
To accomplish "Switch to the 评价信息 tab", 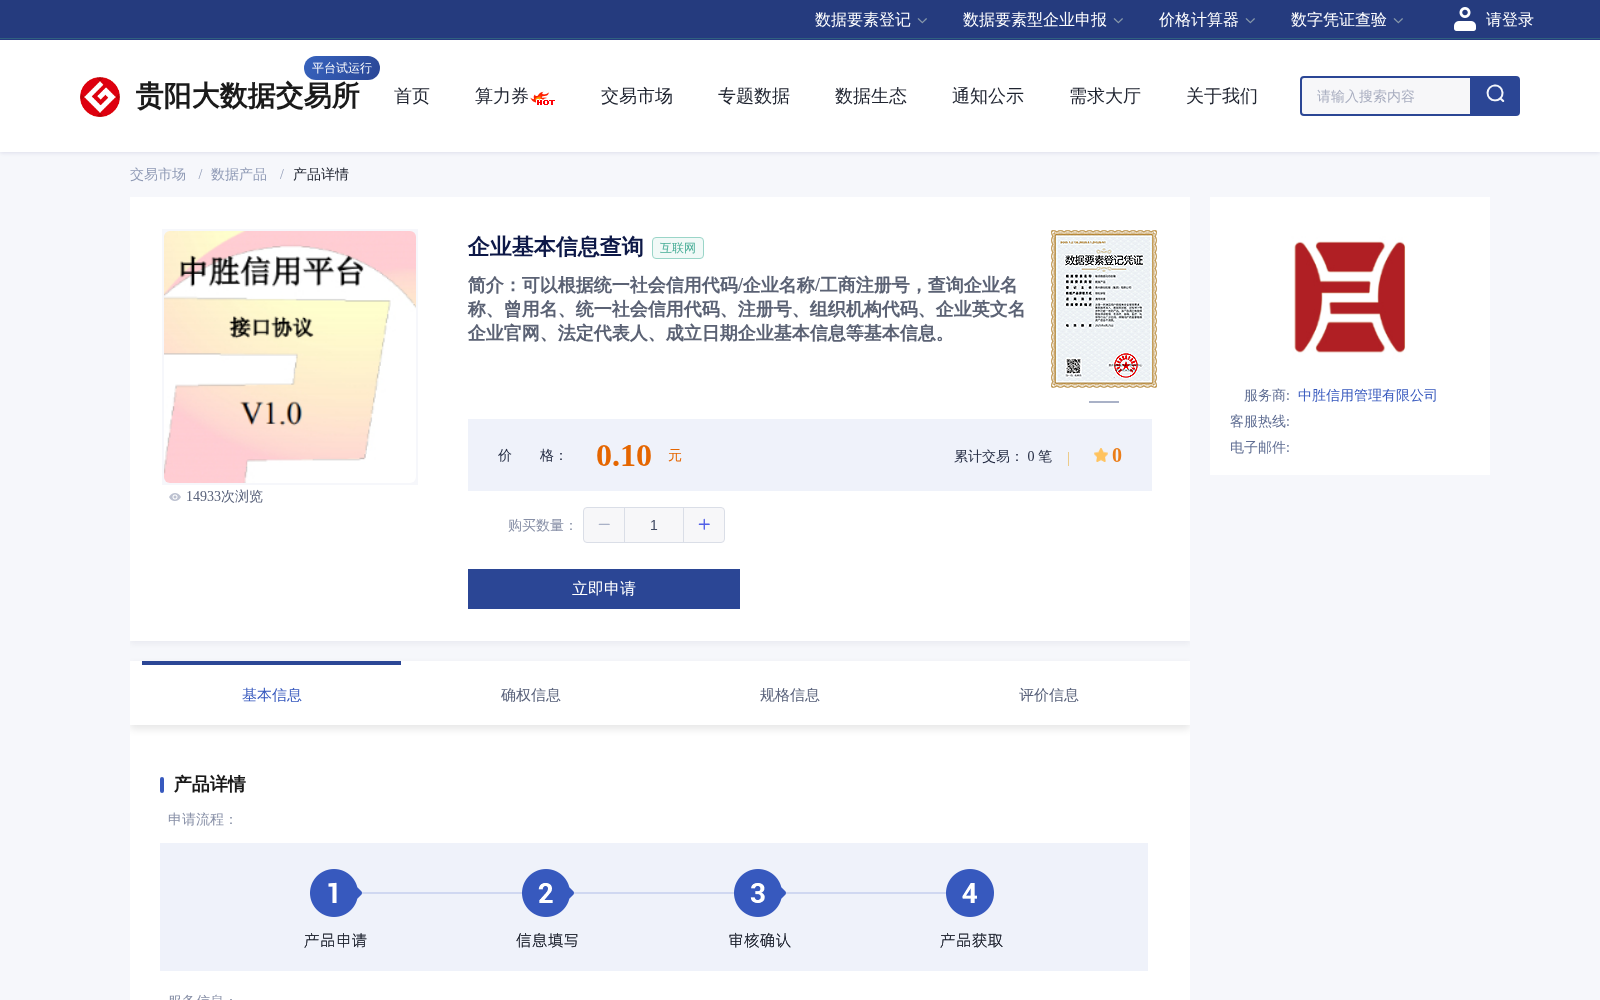I will [x=1049, y=694].
